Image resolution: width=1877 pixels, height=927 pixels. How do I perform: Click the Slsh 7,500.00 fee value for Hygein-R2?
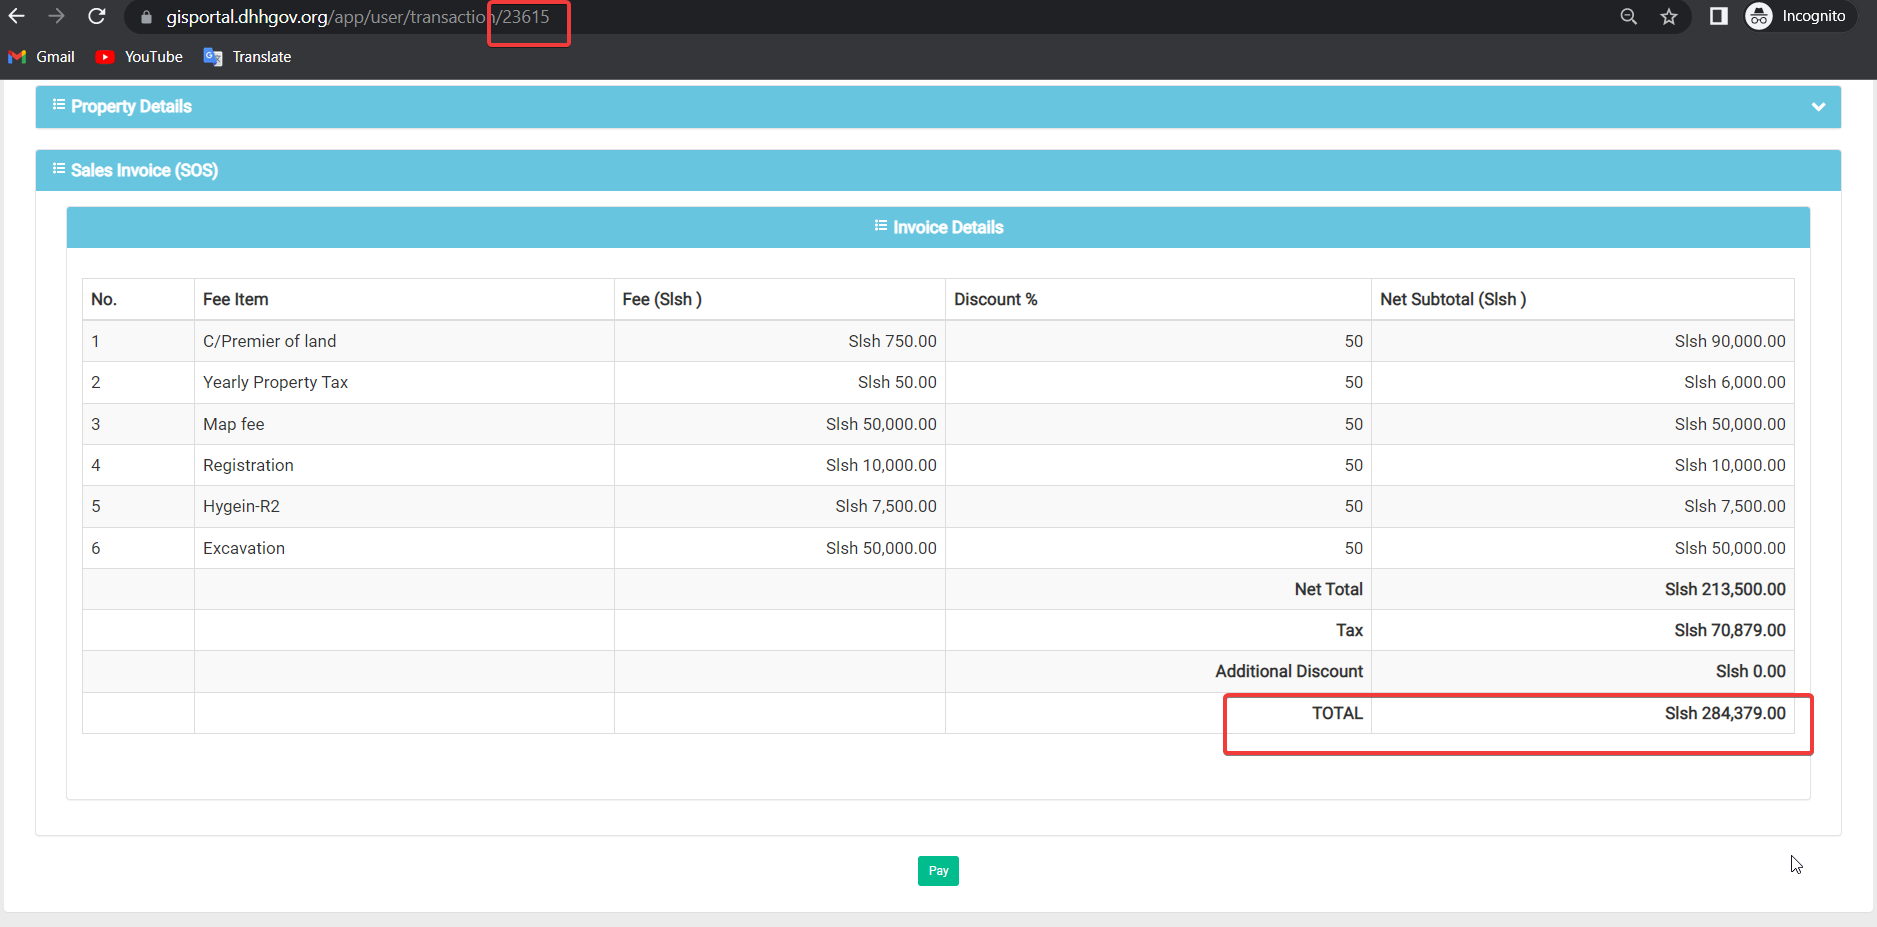[886, 506]
